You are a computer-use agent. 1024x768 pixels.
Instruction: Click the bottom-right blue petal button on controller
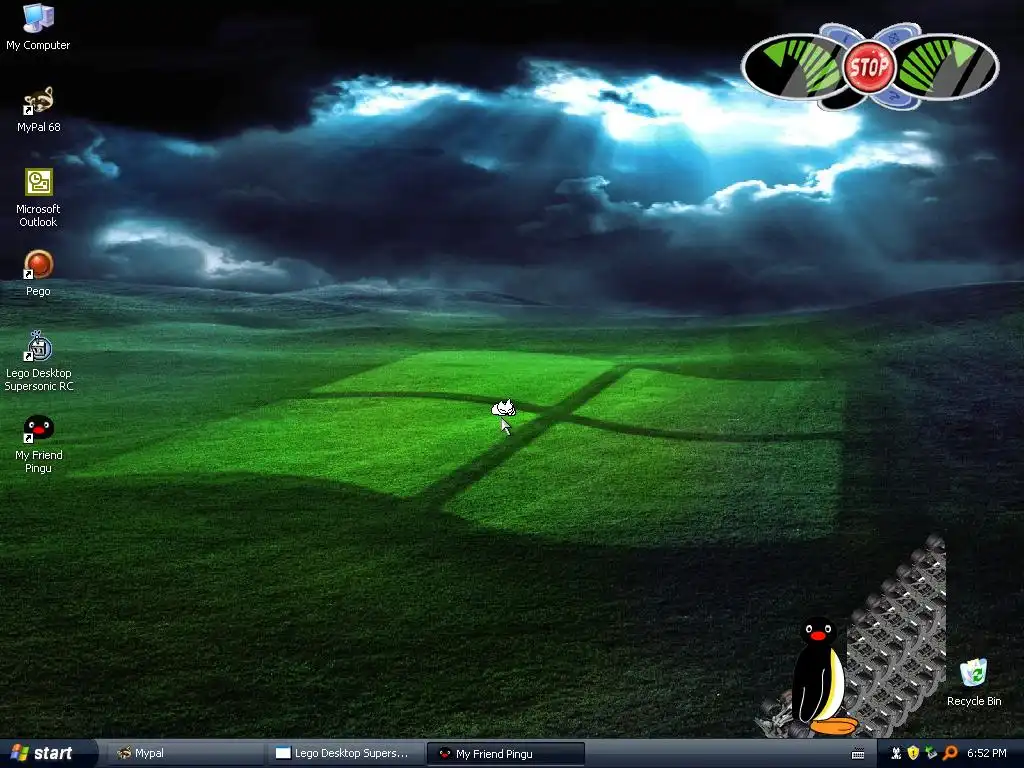pos(897,99)
